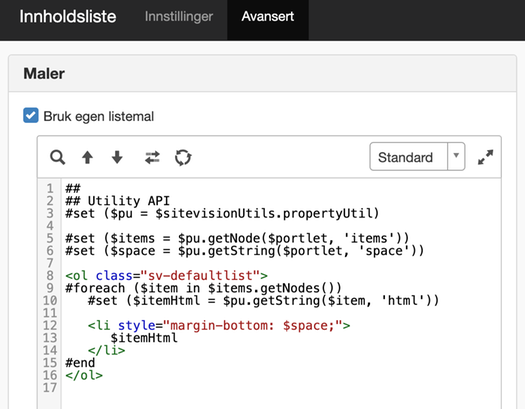Click on the $itemHtml line 13
The height and width of the screenshot is (409, 525).
144,338
